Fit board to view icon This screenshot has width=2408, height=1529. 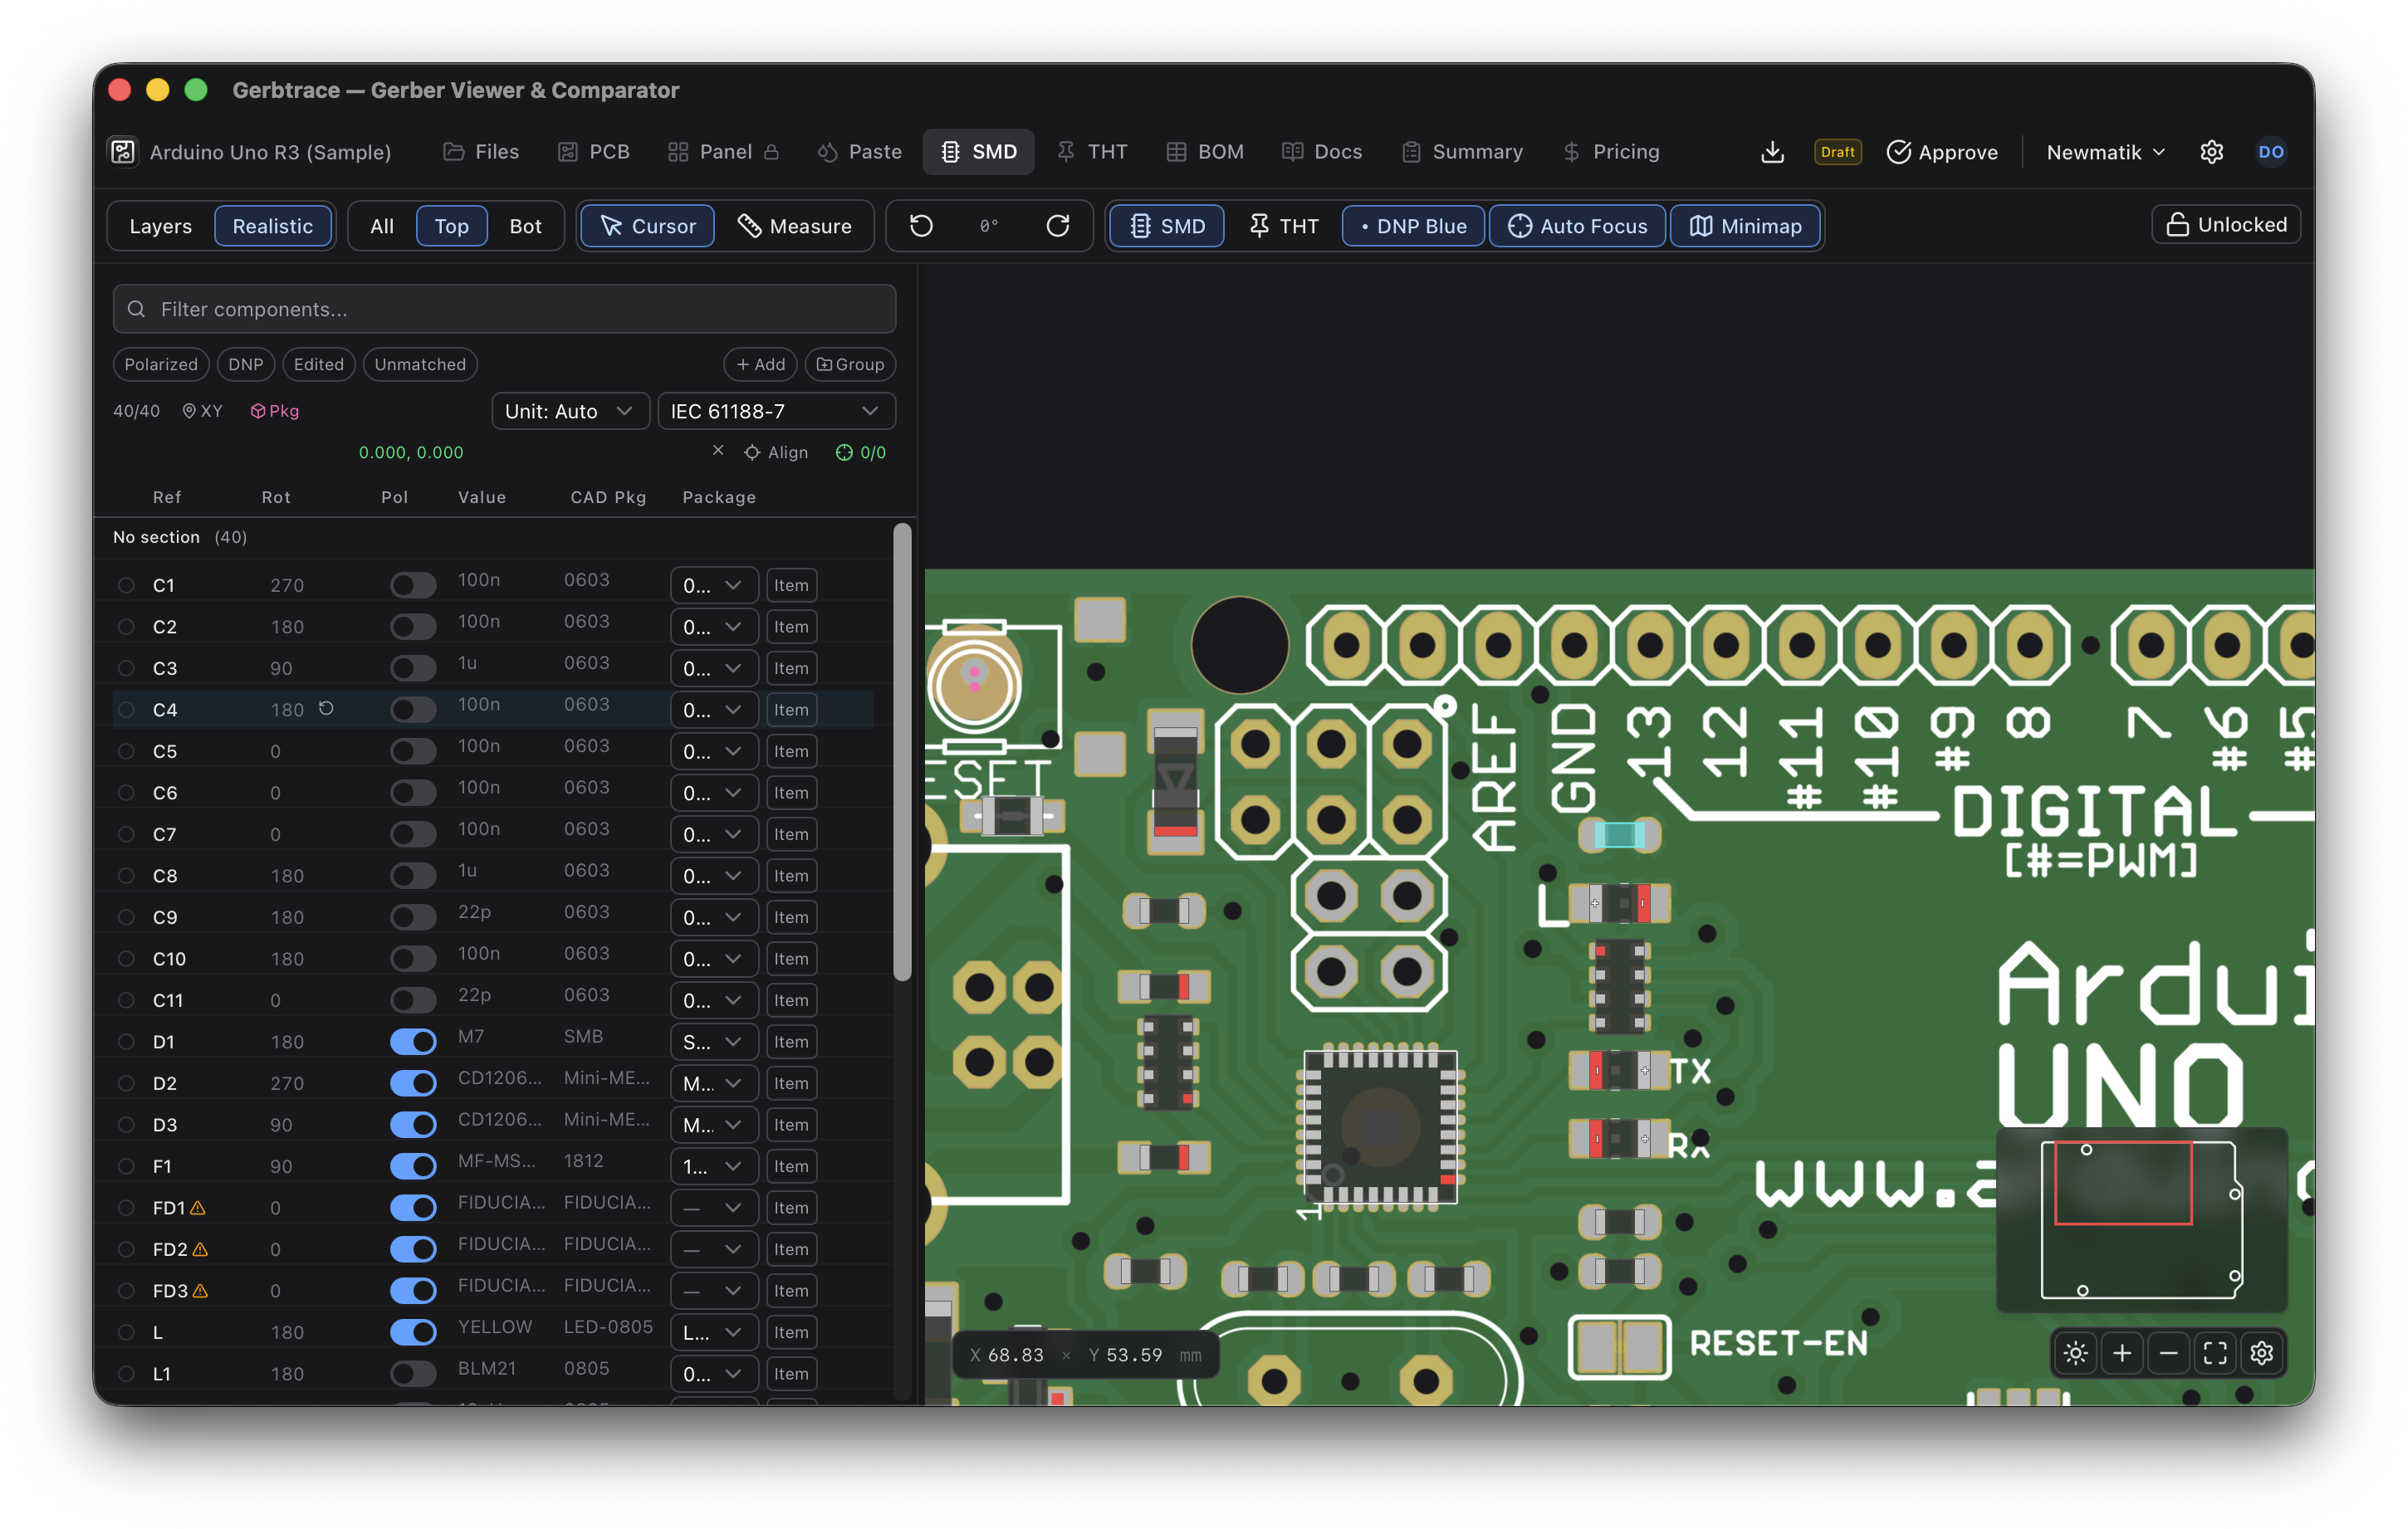(x=2215, y=1353)
